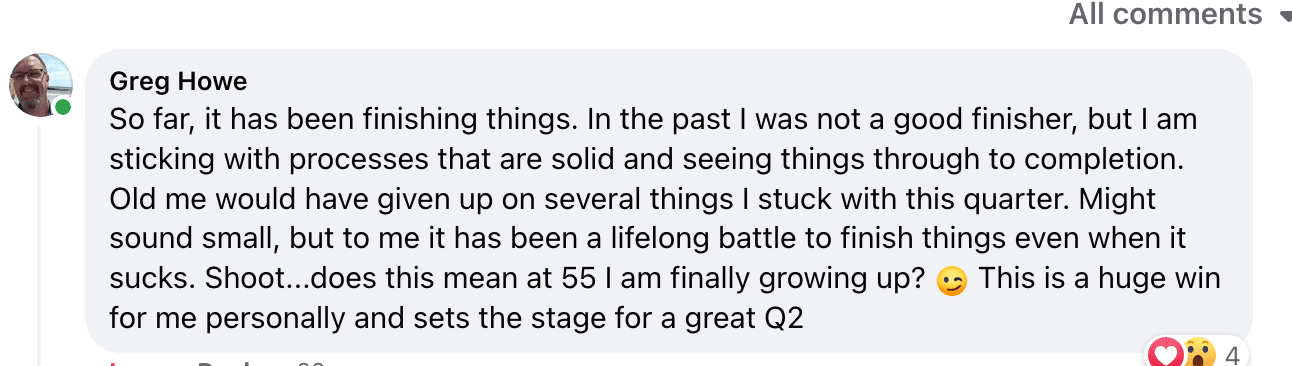1292x366 pixels.
Task: Click the wow face reaction icon
Action: pyautogui.click(x=1197, y=352)
